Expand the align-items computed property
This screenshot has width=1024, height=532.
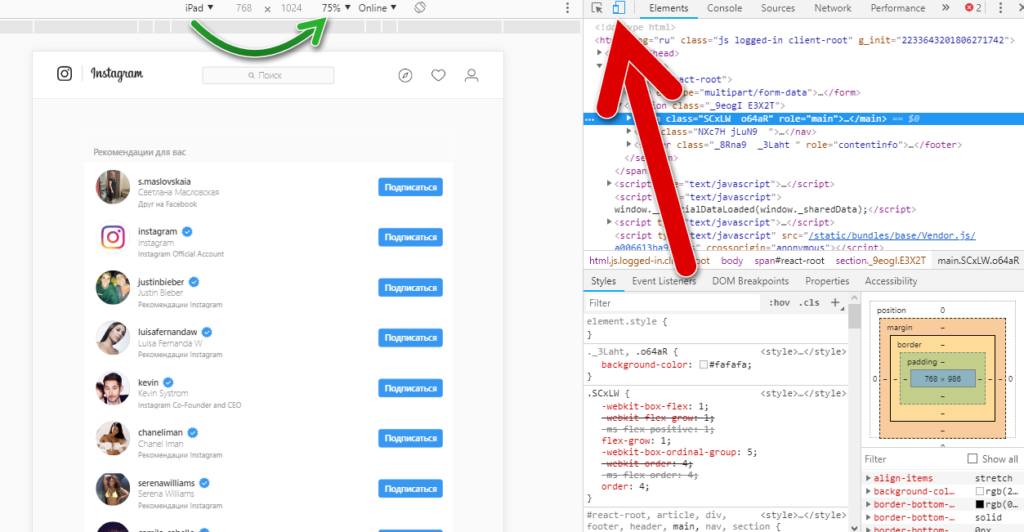tap(868, 478)
